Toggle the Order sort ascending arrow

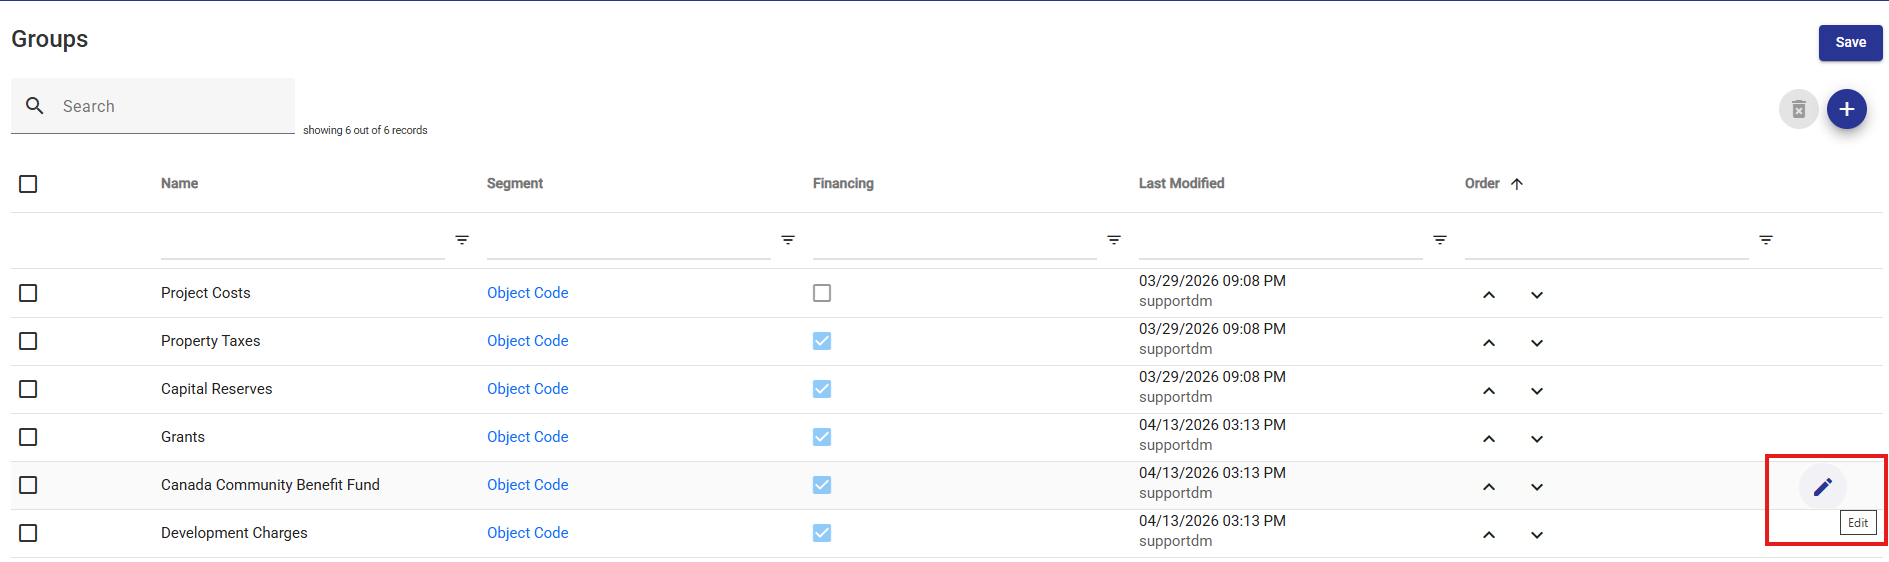pyautogui.click(x=1517, y=184)
